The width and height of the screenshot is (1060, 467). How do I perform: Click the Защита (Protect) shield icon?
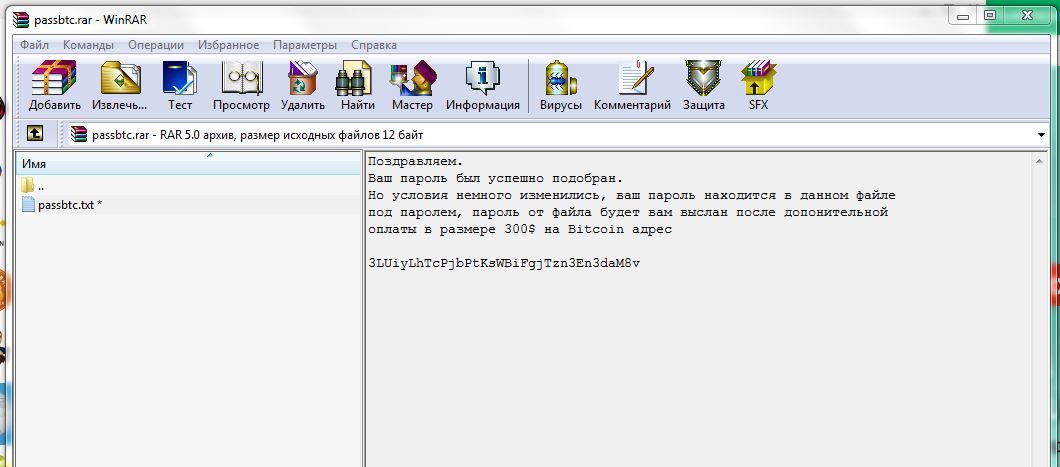(x=703, y=85)
